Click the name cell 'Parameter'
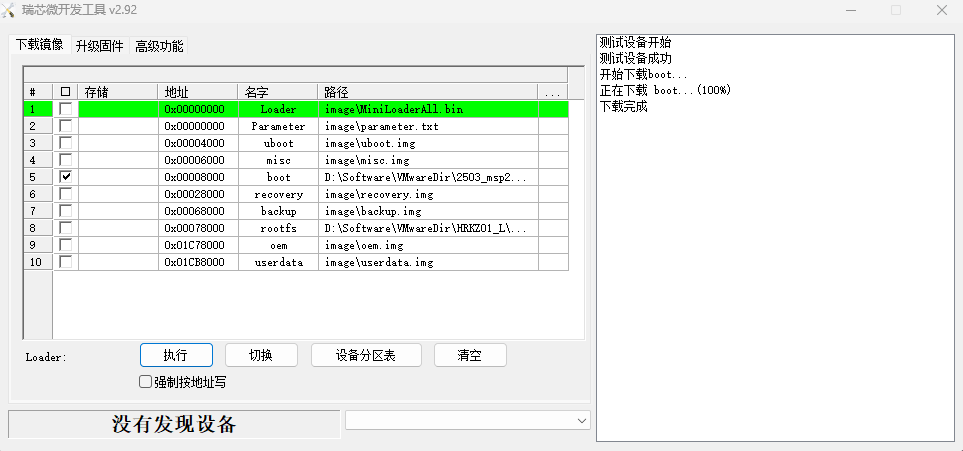 (x=278, y=126)
